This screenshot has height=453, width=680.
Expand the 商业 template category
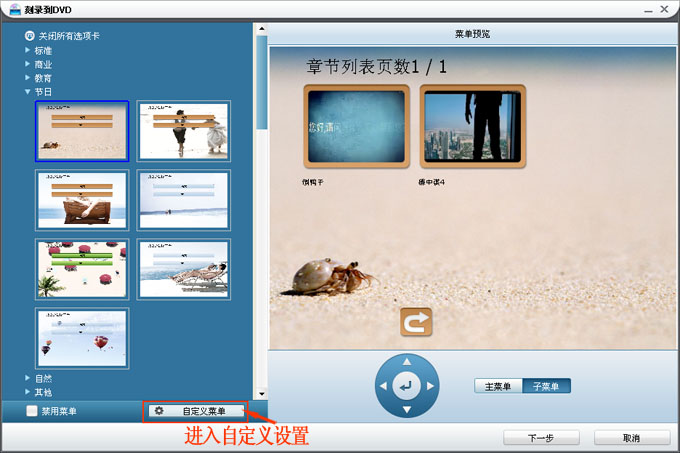pos(27,64)
